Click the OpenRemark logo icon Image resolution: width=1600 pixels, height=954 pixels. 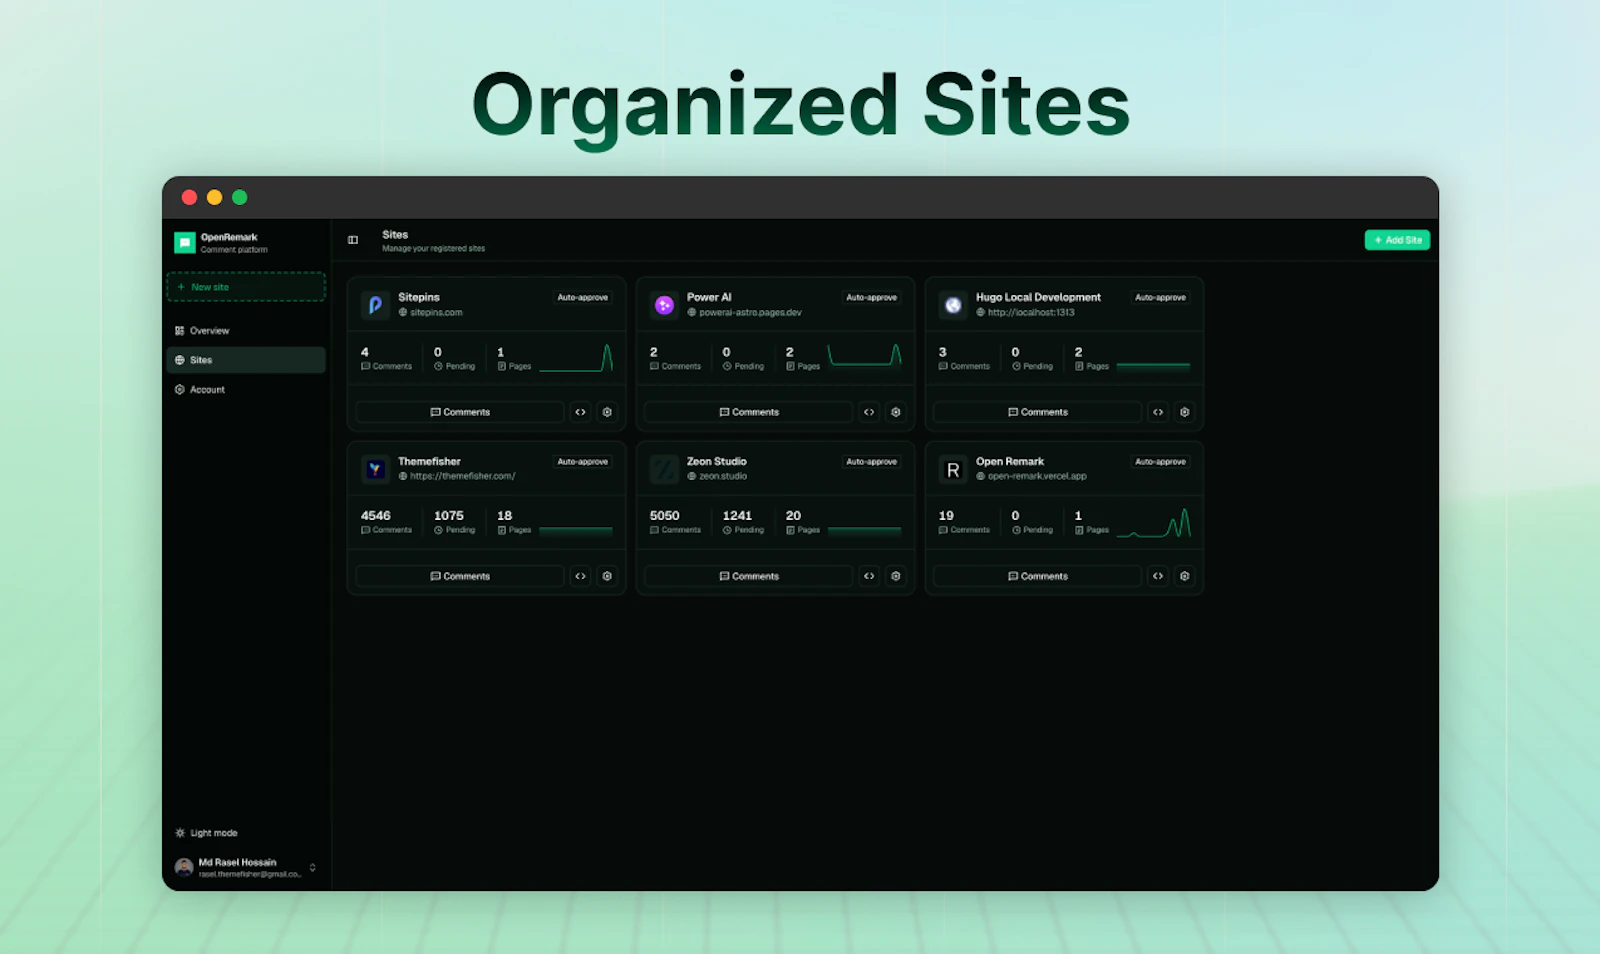click(184, 243)
